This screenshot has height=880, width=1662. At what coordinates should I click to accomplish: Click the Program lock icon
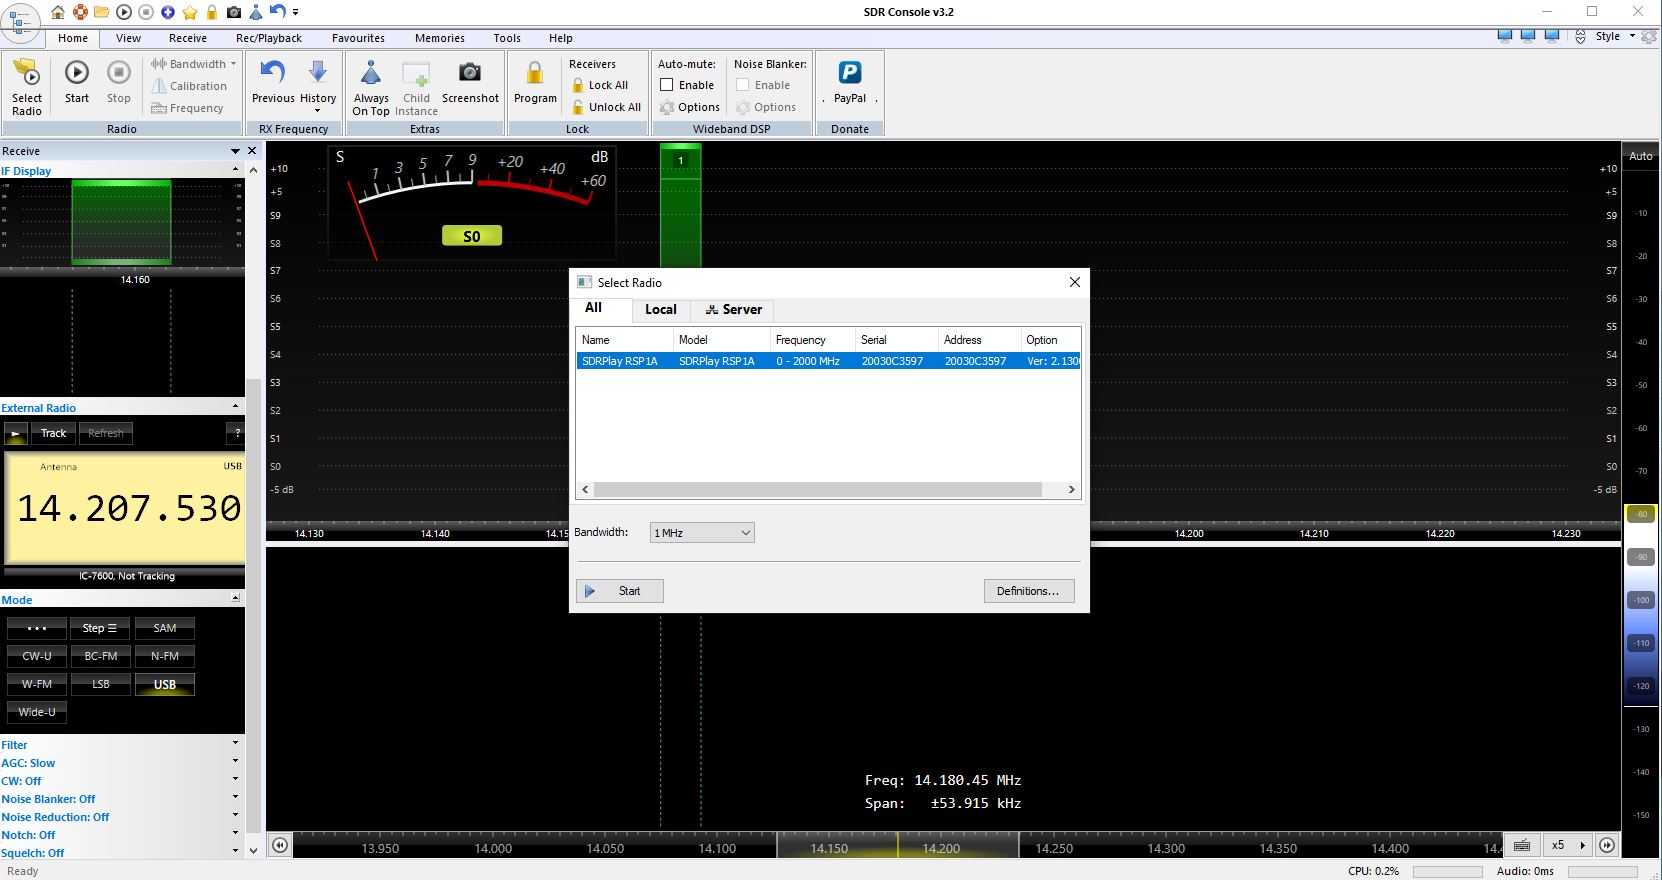[x=535, y=74]
